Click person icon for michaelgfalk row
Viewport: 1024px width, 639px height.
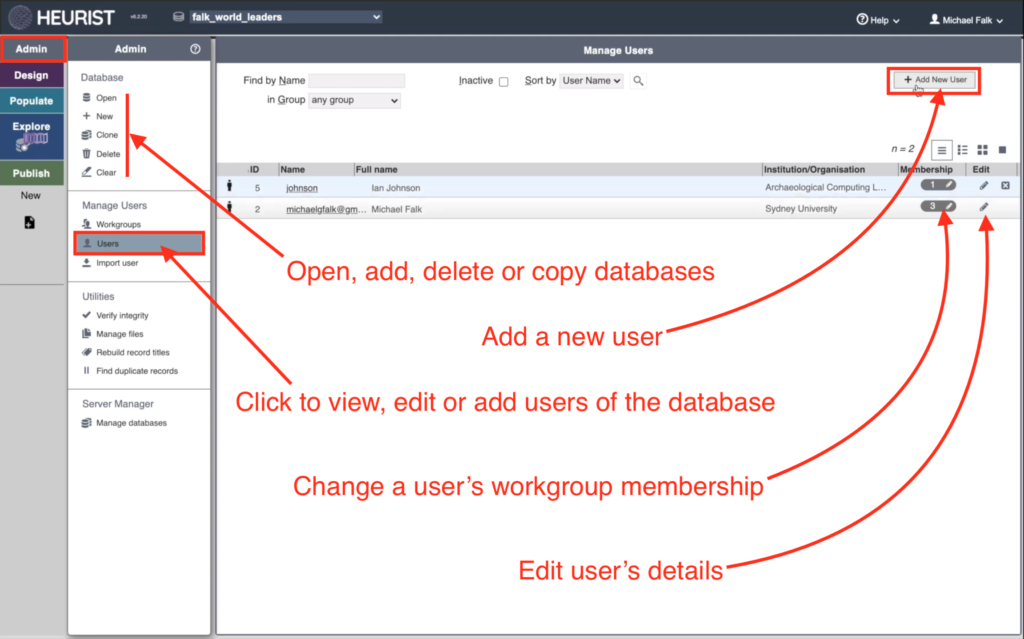229,207
